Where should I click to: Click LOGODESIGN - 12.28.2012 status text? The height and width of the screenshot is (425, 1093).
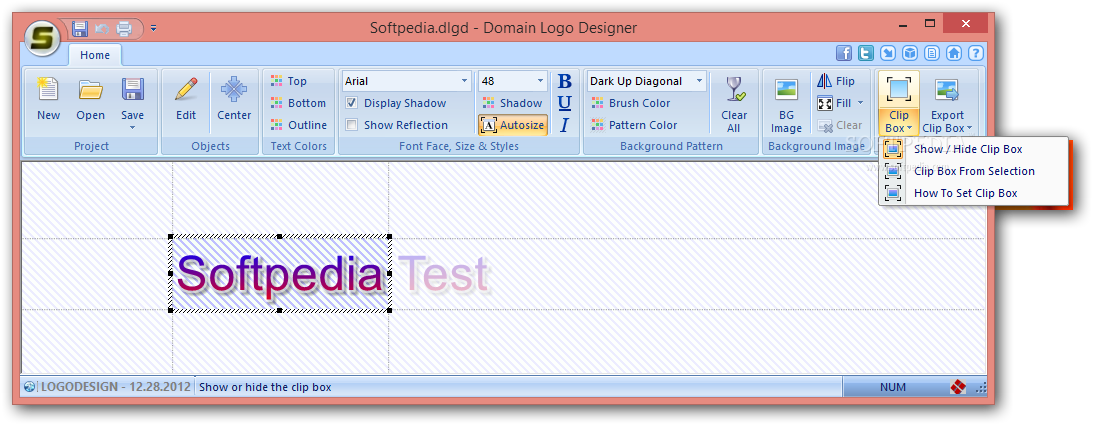(x=115, y=387)
